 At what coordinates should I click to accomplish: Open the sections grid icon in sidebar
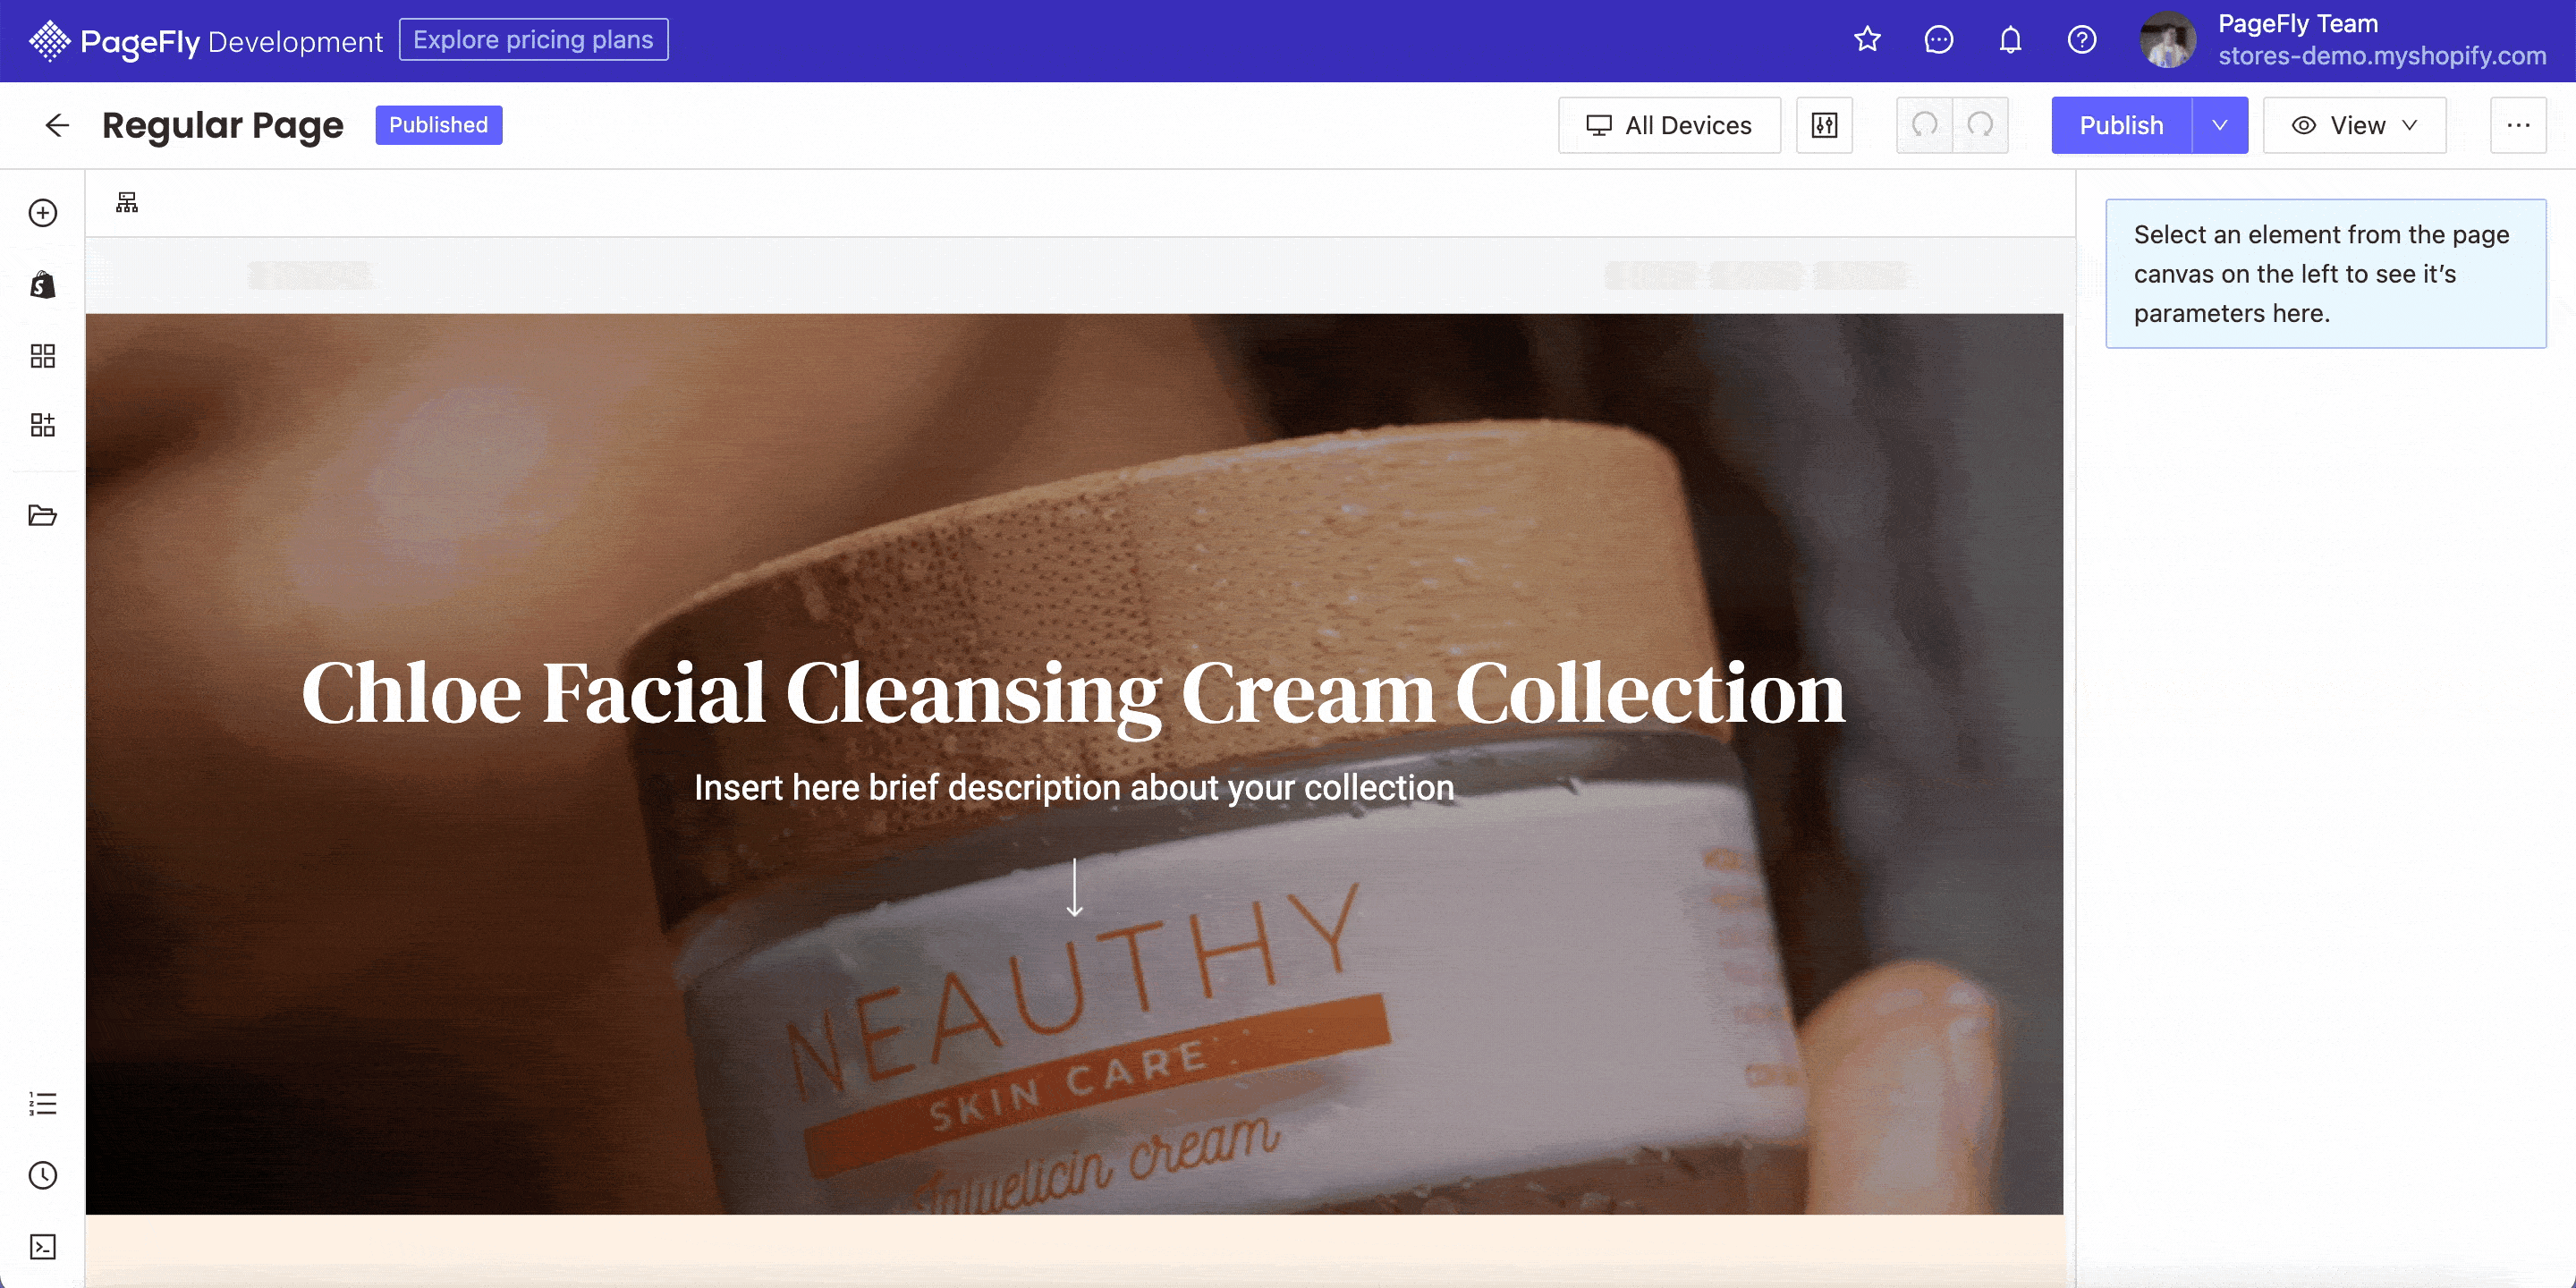click(x=43, y=356)
